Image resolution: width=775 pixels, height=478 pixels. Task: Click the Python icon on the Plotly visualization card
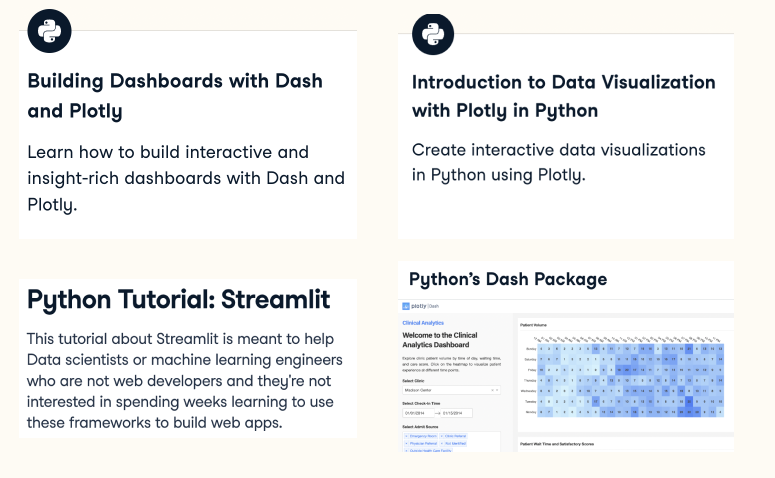[x=433, y=34]
